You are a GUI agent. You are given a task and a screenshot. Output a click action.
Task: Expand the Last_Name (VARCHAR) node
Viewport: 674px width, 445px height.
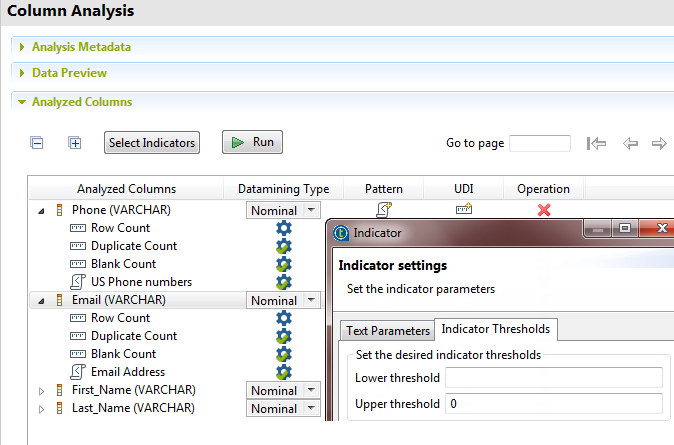pyautogui.click(x=41, y=409)
